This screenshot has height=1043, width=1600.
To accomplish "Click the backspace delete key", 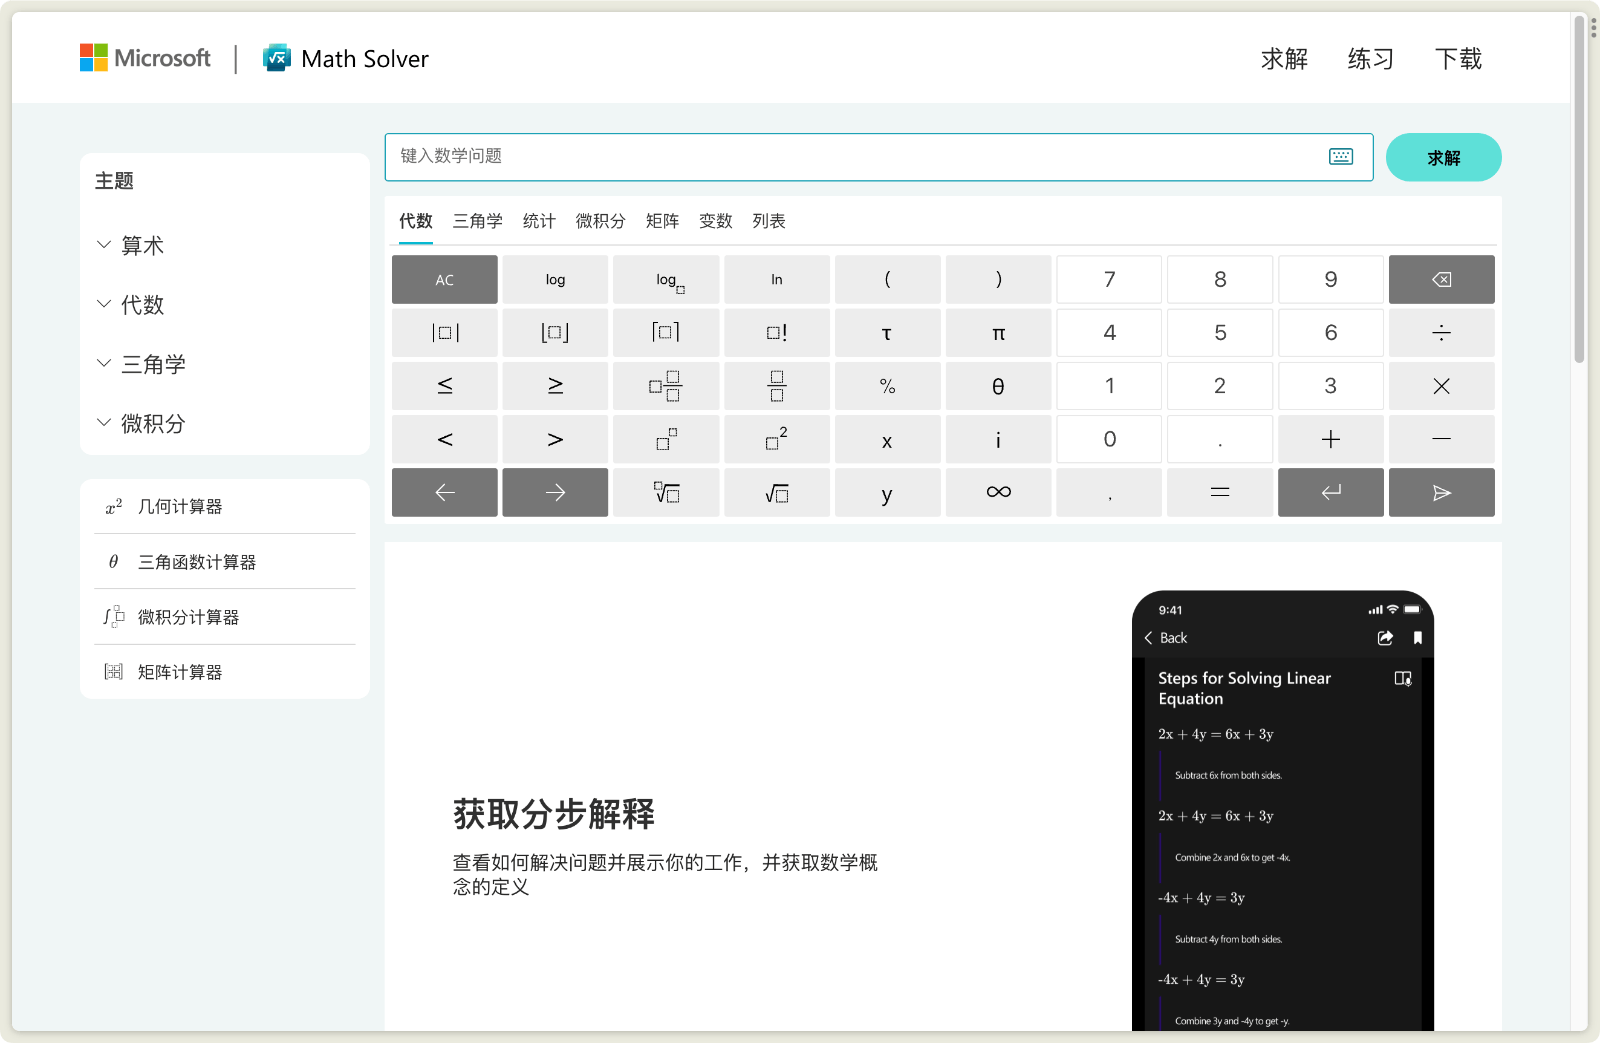I will pos(1441,280).
